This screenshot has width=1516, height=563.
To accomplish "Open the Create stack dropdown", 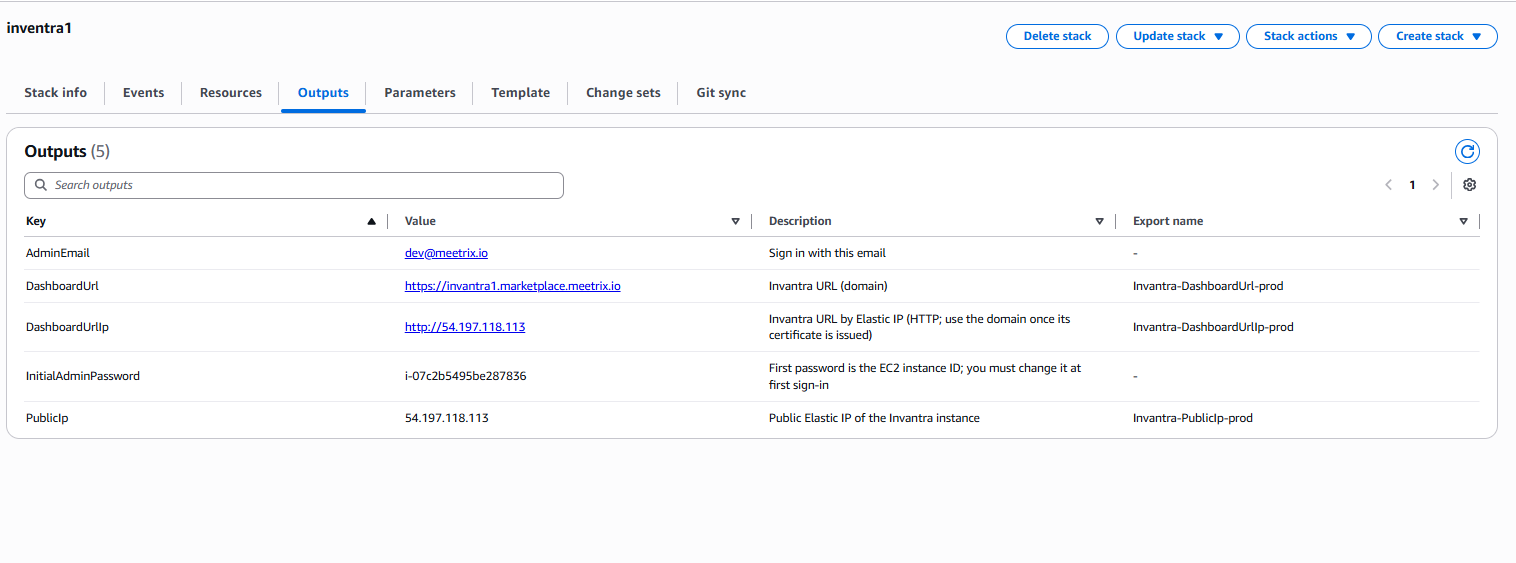I will [x=1438, y=36].
